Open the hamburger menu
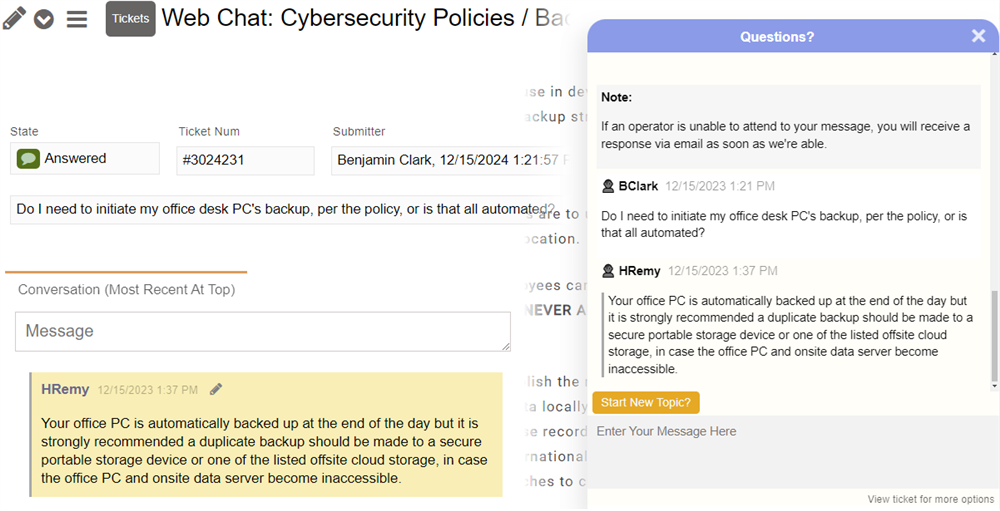 pyautogui.click(x=77, y=19)
